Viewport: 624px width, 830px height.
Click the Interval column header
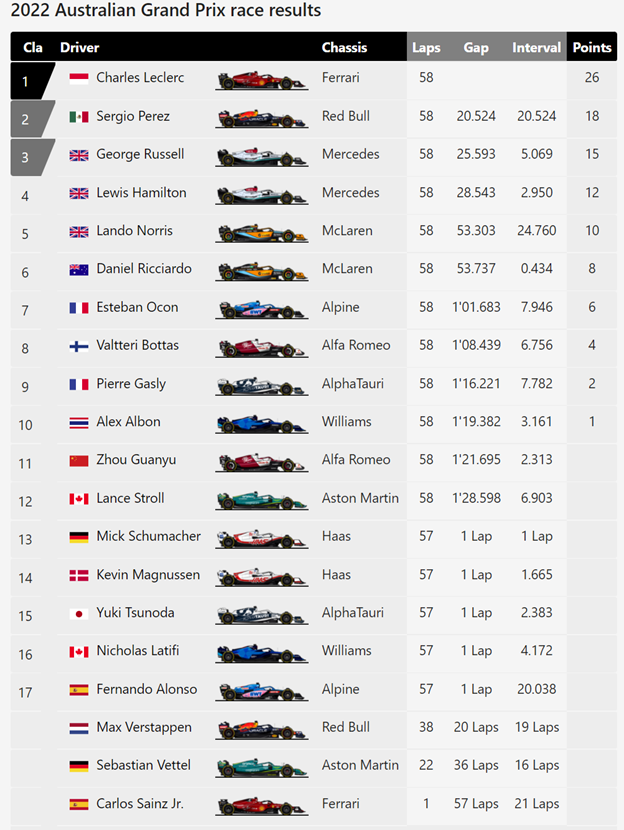pyautogui.click(x=536, y=47)
